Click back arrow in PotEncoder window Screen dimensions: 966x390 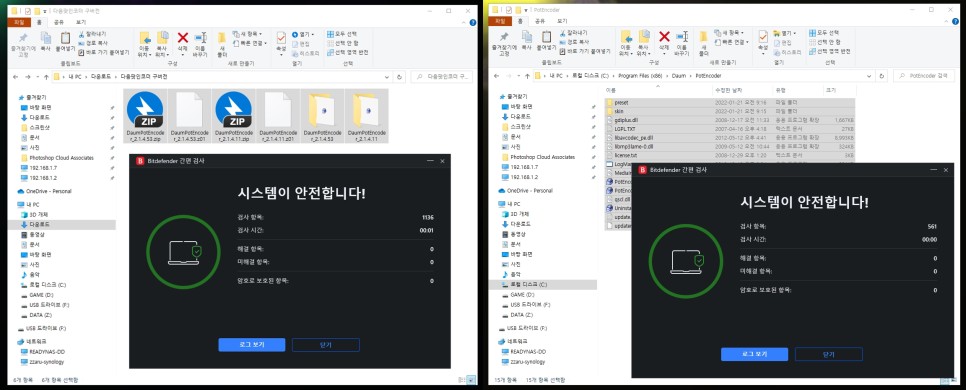point(496,76)
